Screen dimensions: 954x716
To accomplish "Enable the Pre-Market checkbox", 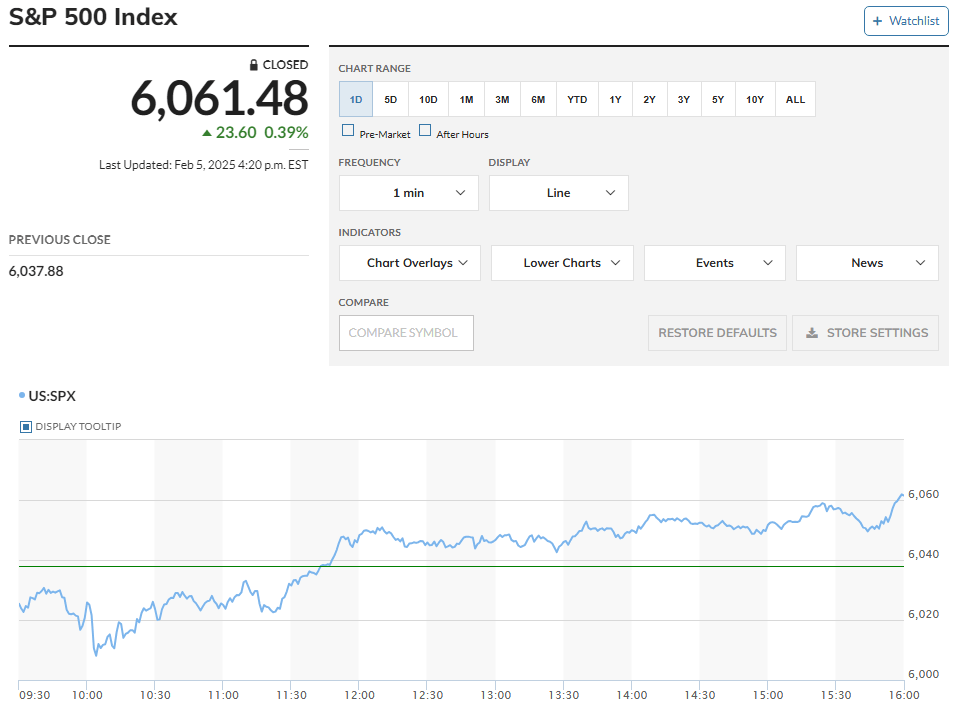I will click(x=348, y=131).
